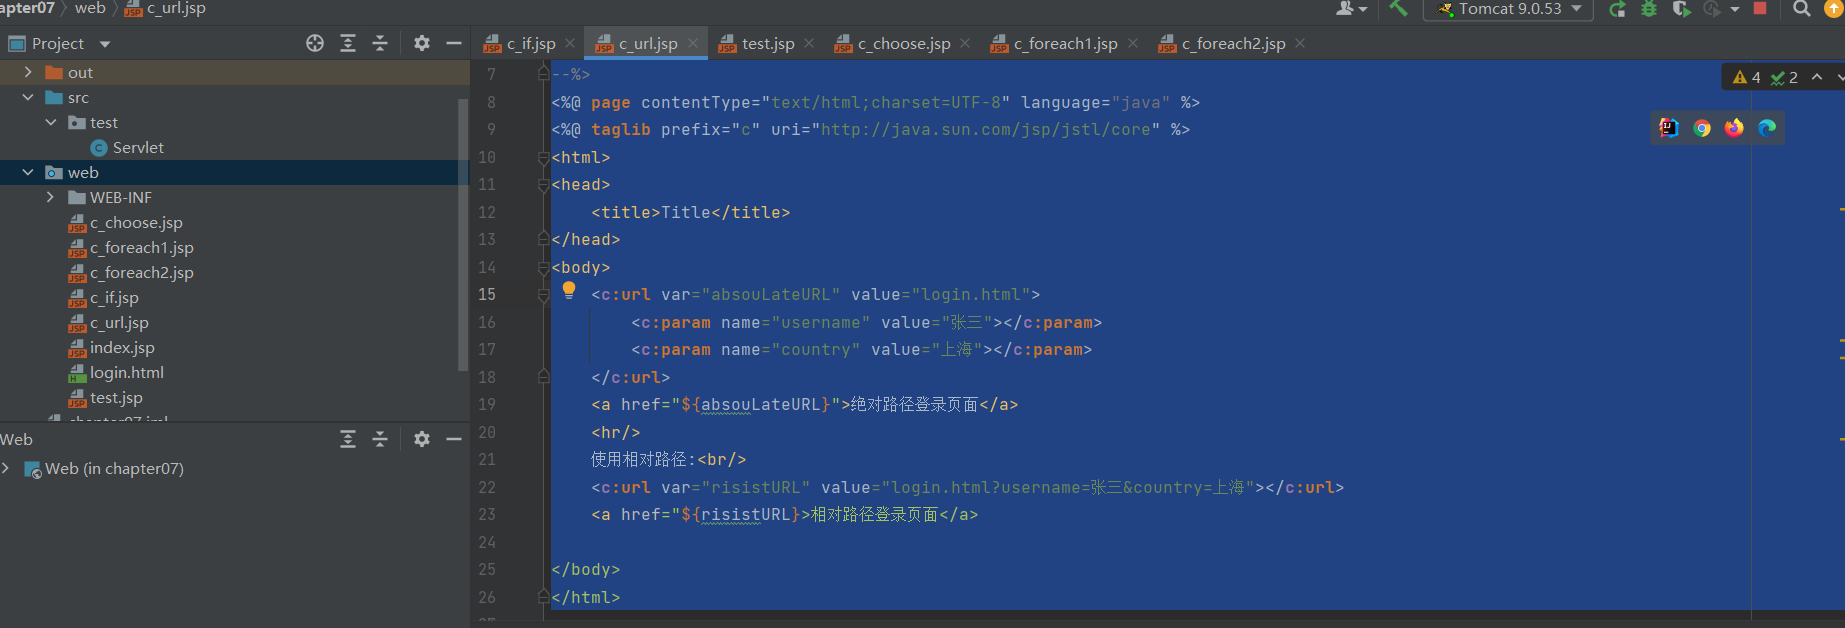This screenshot has height=628, width=1845.
Task: Open page in Firefox browser
Action: (1734, 128)
